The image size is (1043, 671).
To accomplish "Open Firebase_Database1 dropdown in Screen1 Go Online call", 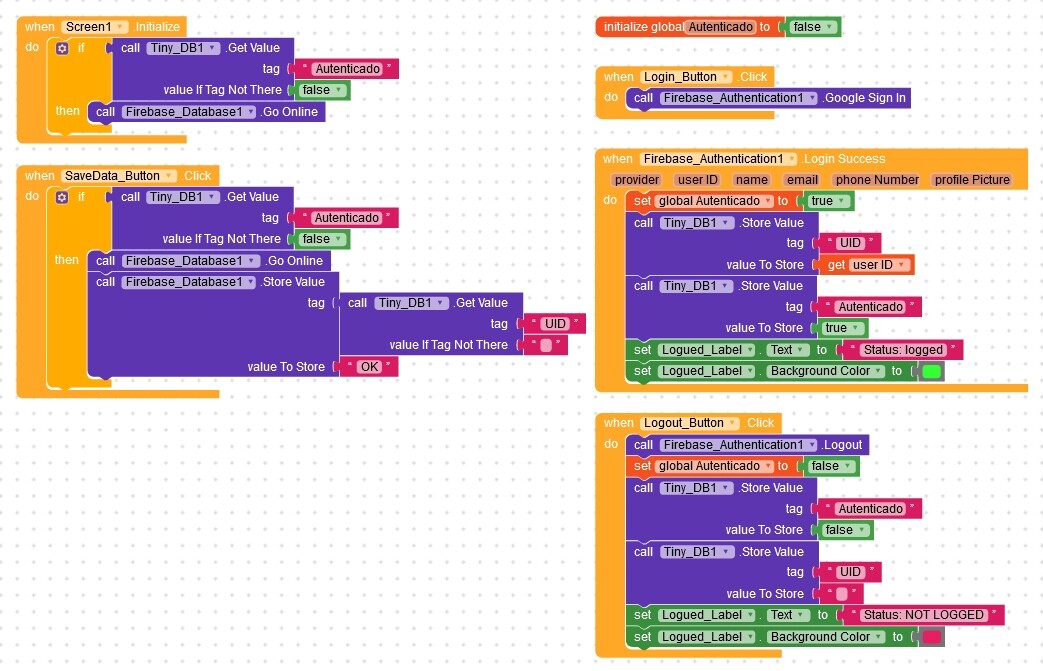I will click(190, 112).
